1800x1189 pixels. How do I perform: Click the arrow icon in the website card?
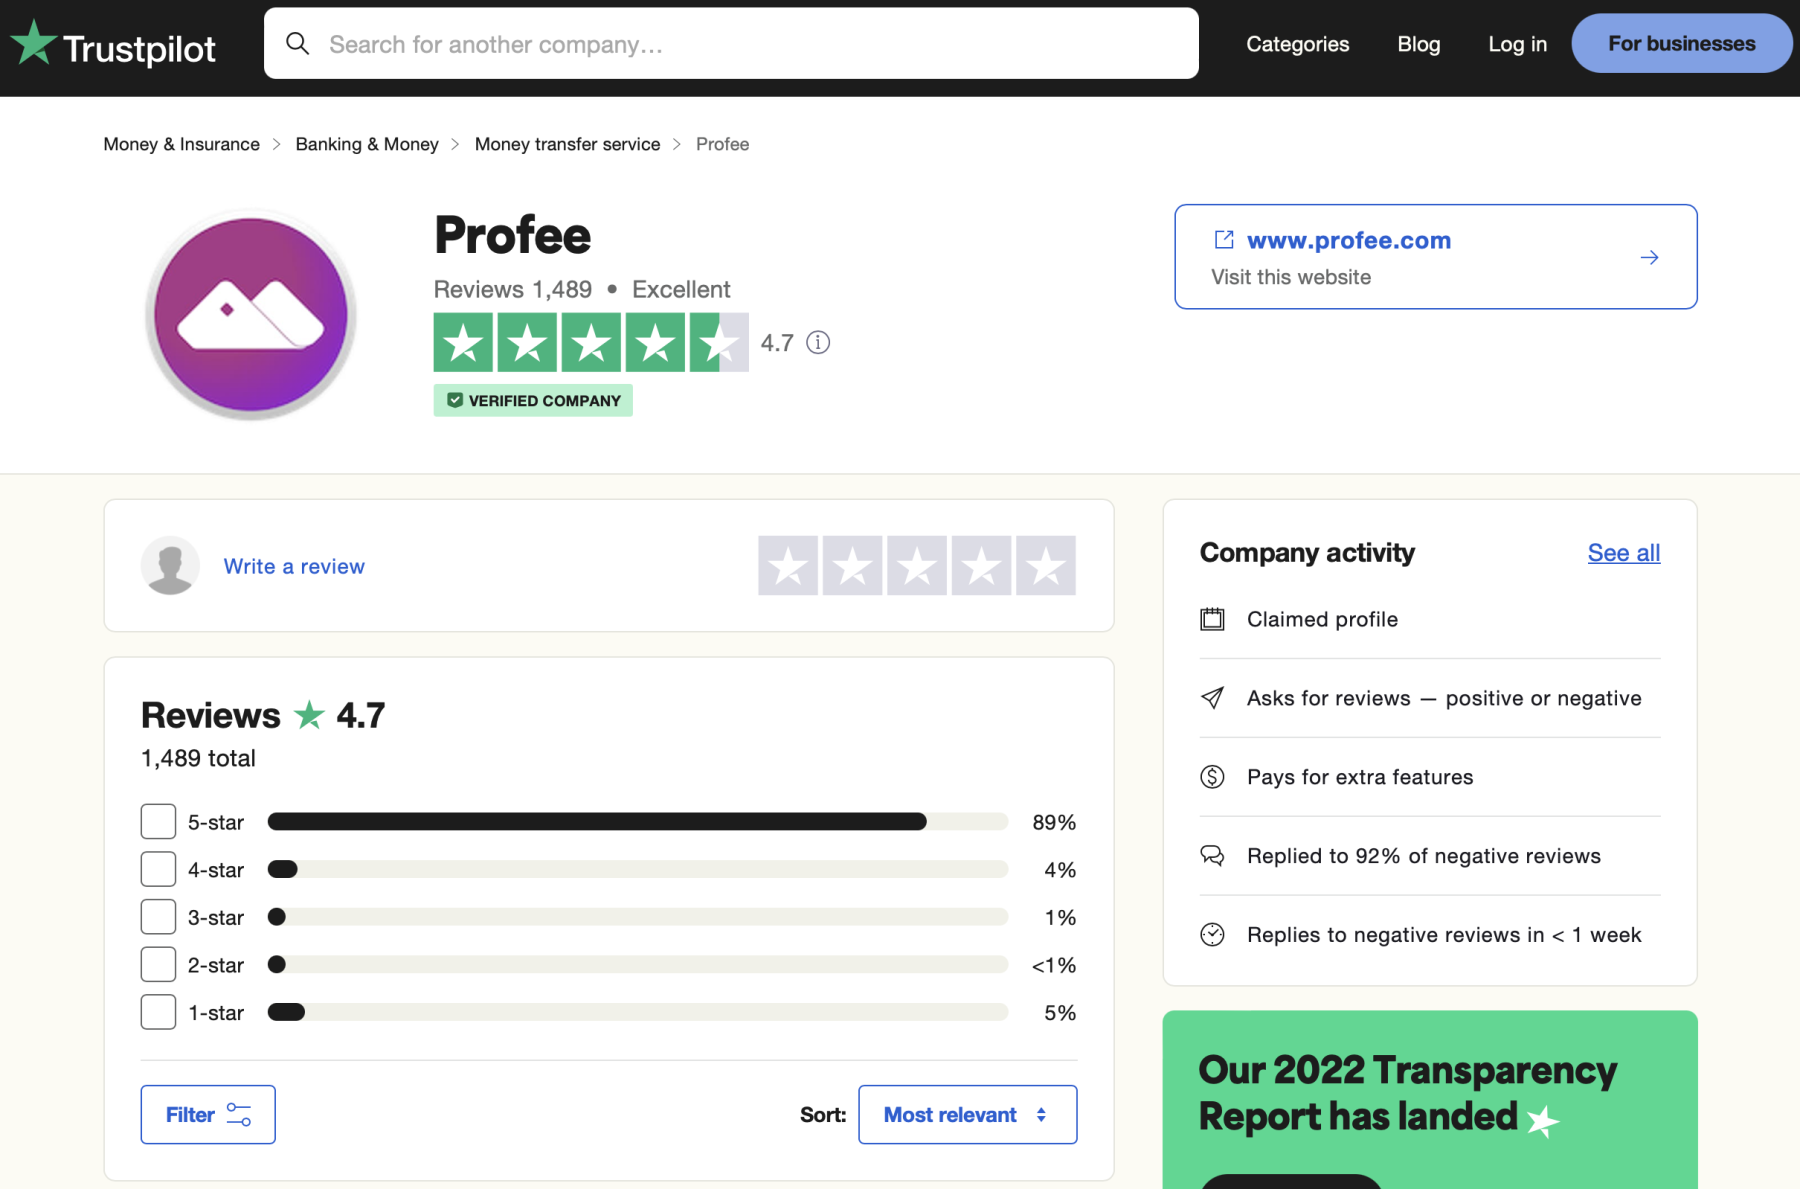point(1650,258)
